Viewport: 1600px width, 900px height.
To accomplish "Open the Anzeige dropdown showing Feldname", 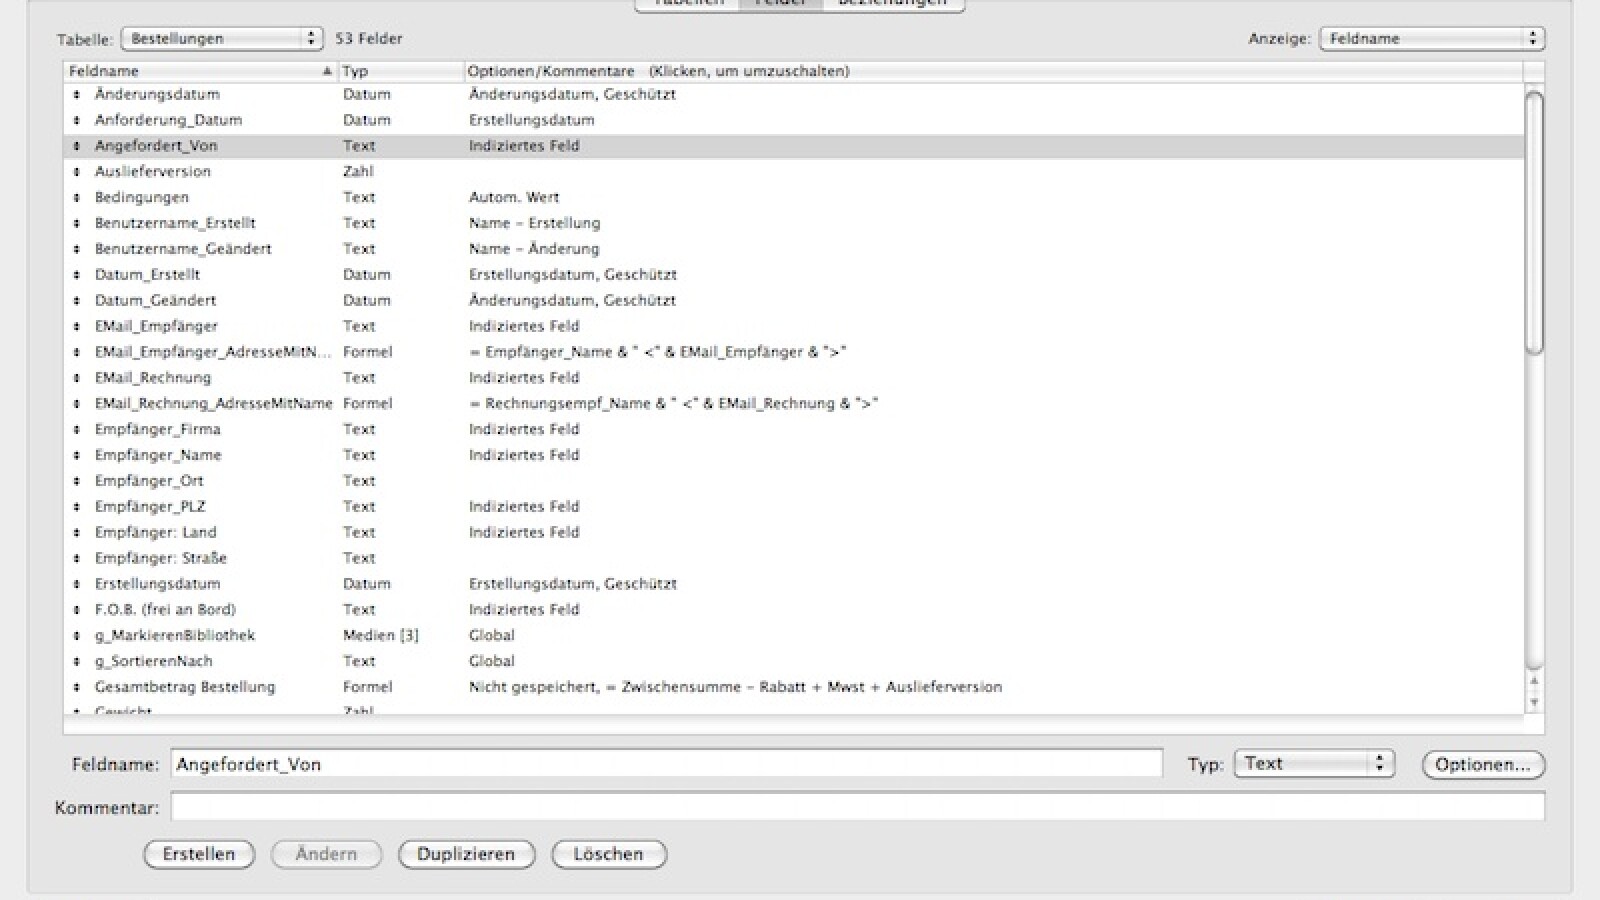I will pos(1432,38).
